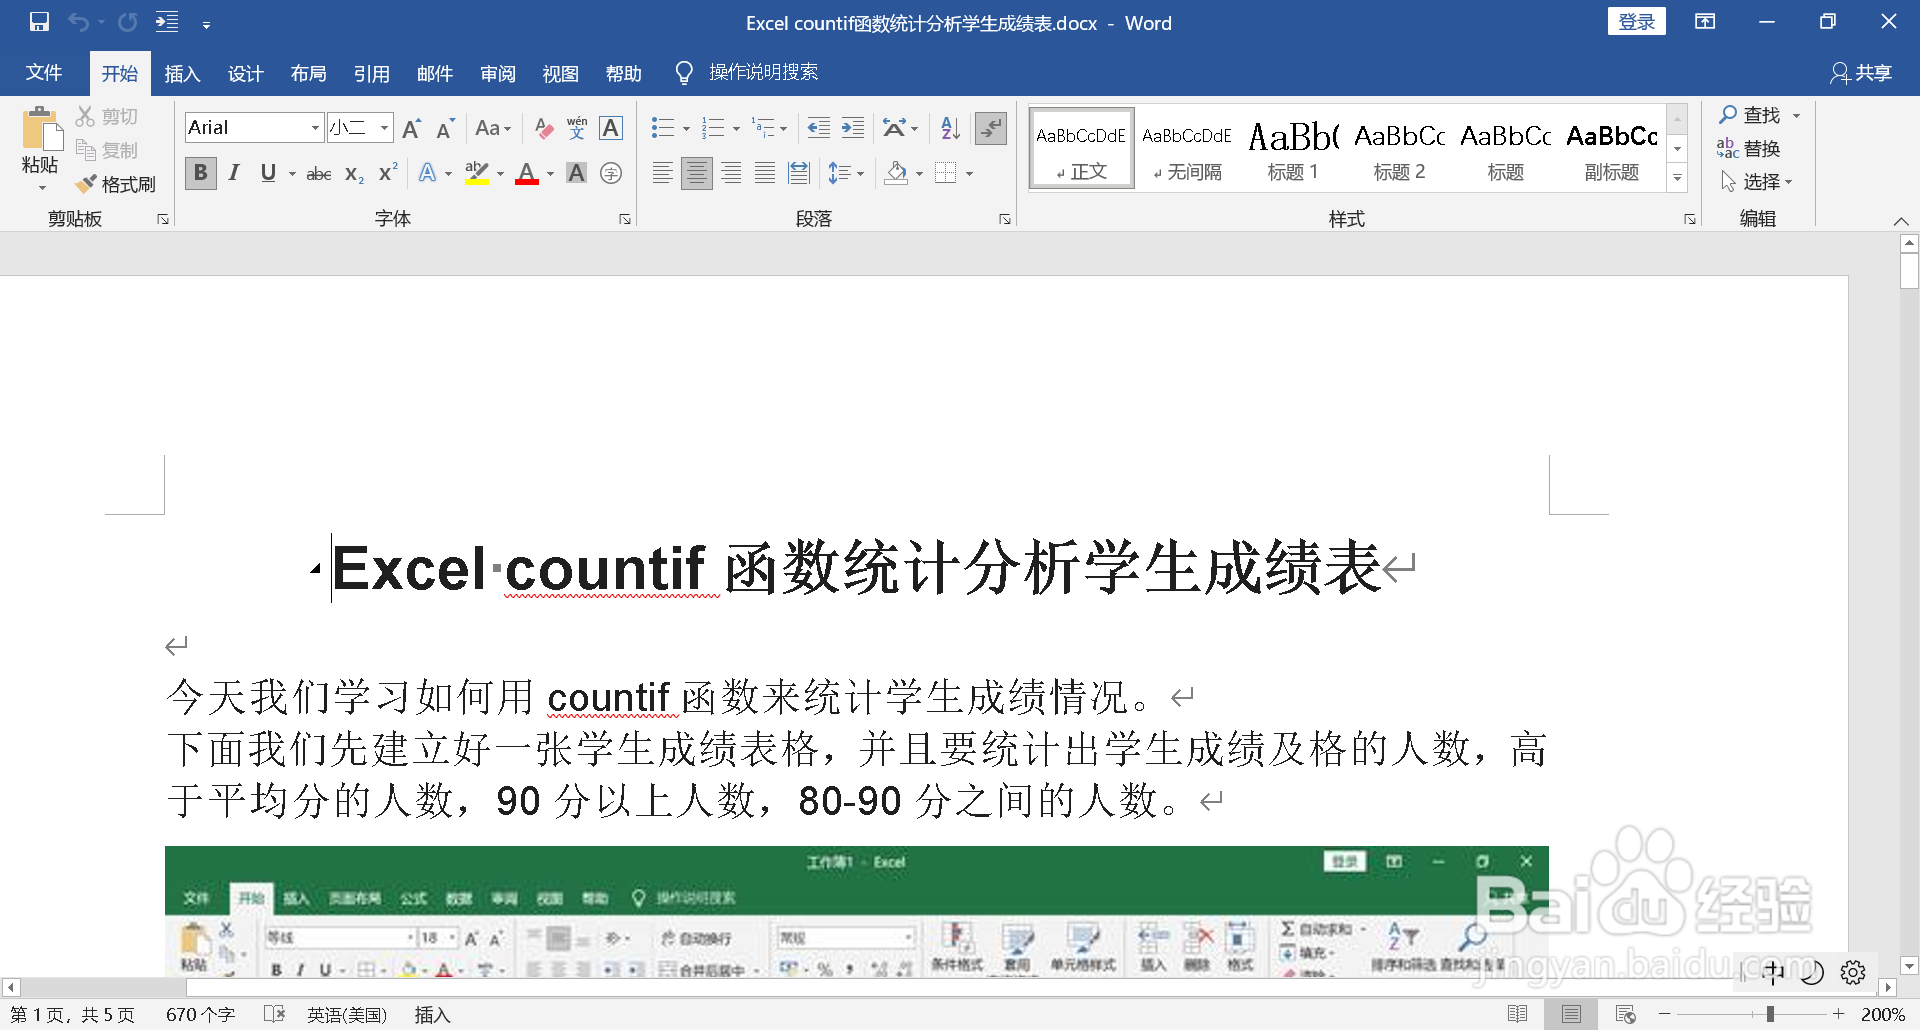Adjust the zoom slider handle
Screen dimensions: 1920x1030
[x=1770, y=1014]
